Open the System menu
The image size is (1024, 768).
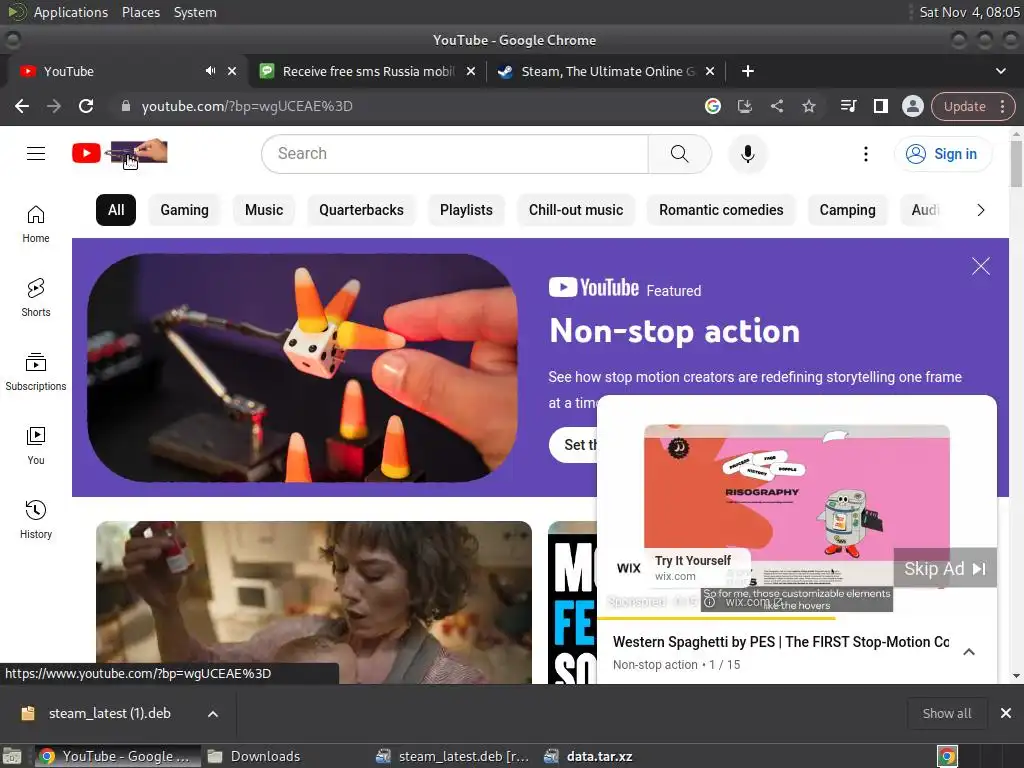[195, 12]
